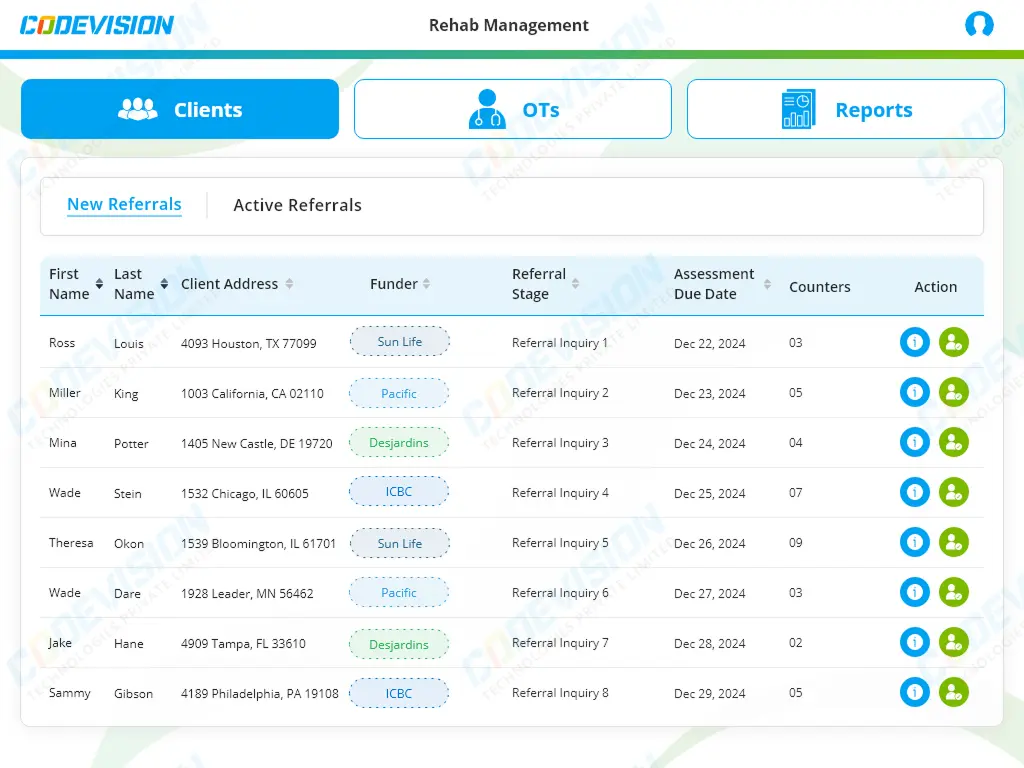Select address 1532 Chicago, IL 60605
This screenshot has height=768, width=1024.
(244, 494)
